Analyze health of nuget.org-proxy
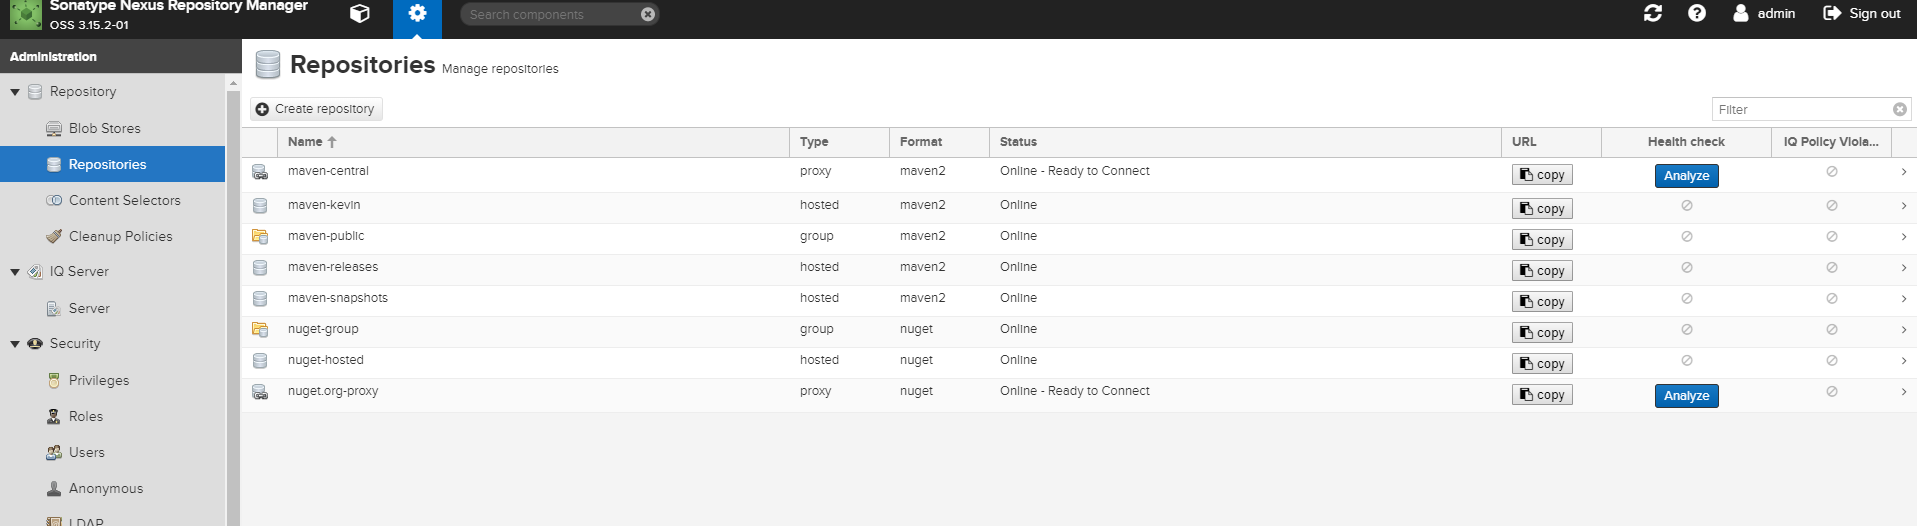Screen dimensions: 1917x526 (x=1686, y=396)
